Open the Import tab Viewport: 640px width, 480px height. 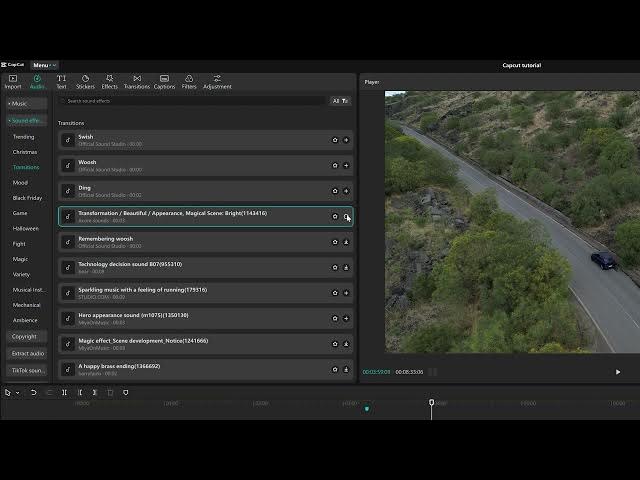13,82
